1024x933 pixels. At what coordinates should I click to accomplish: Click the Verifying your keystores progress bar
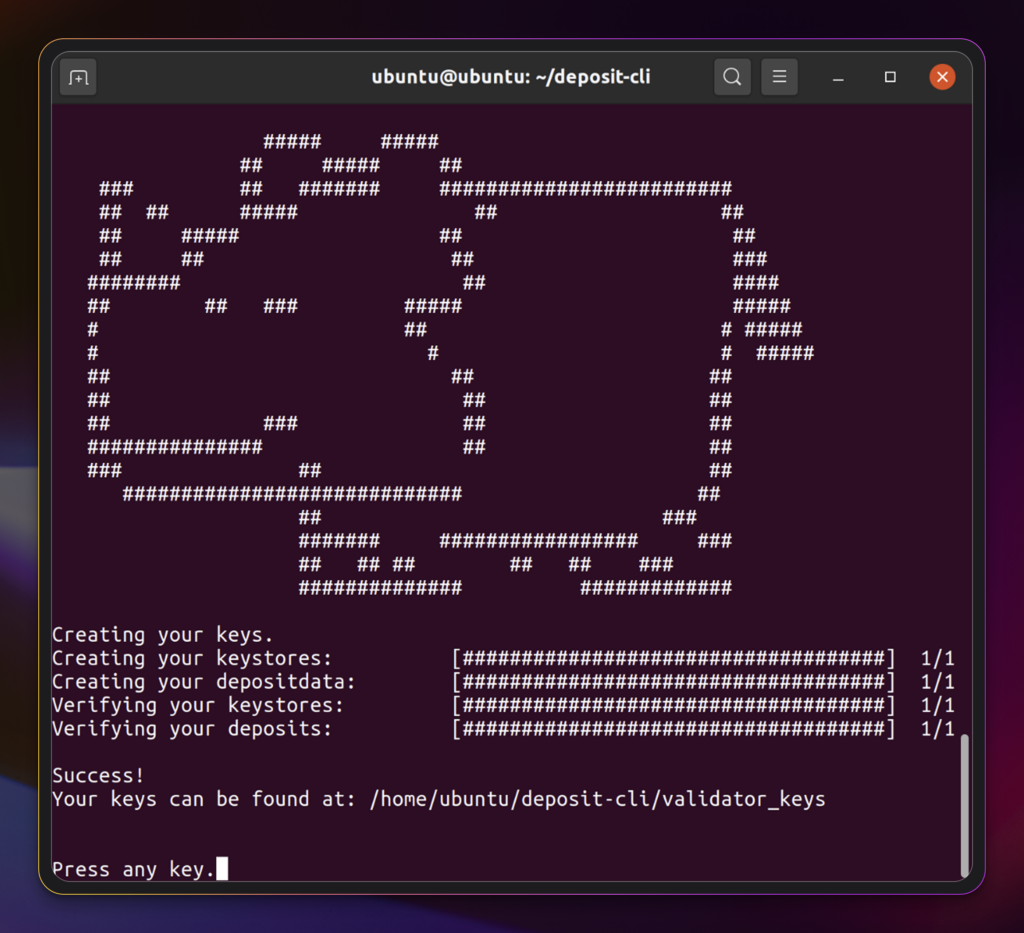click(x=673, y=705)
